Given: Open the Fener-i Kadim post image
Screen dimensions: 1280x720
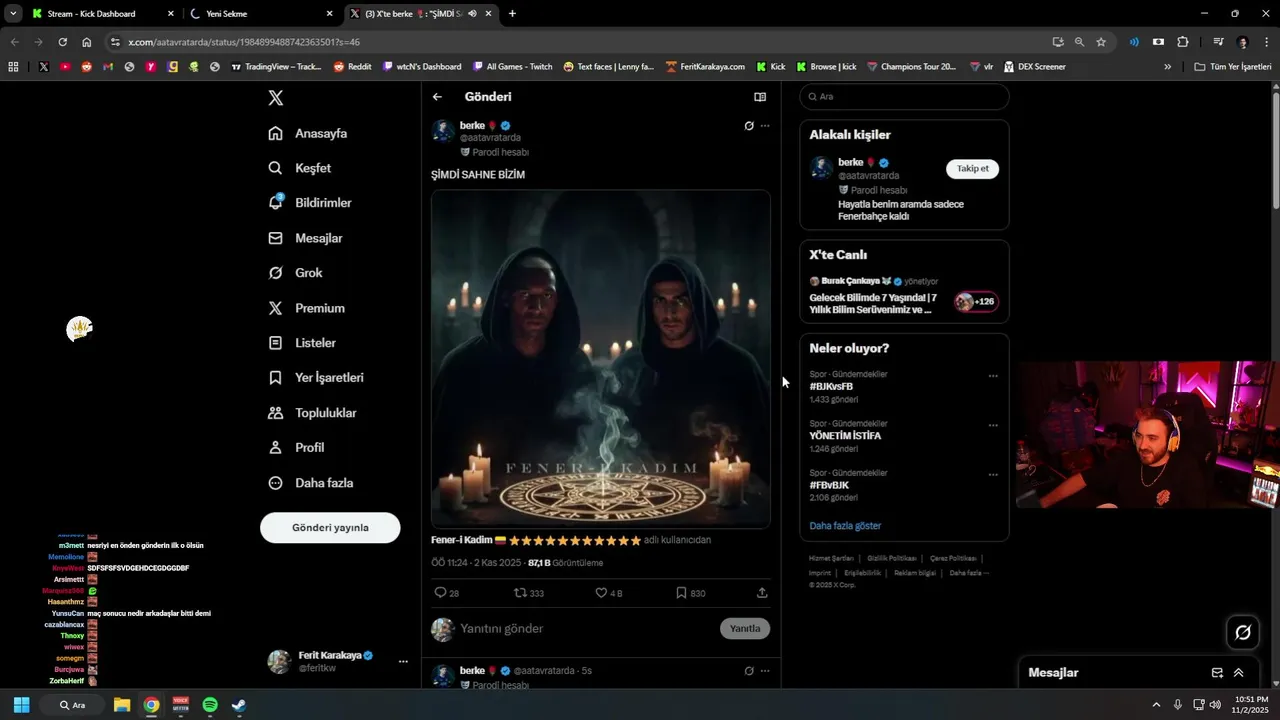Looking at the screenshot, I should (601, 359).
